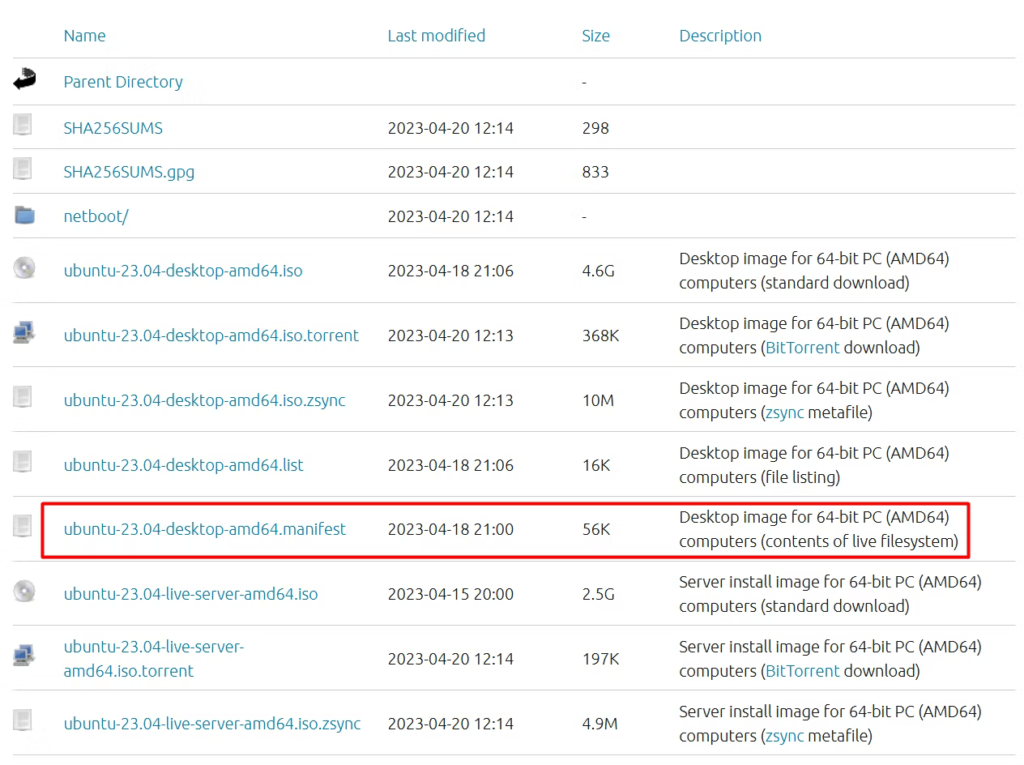1024x765 pixels.
Task: Click the disc icon beside ubuntu-23.04-desktop-amd64.iso
Action: tap(24, 268)
